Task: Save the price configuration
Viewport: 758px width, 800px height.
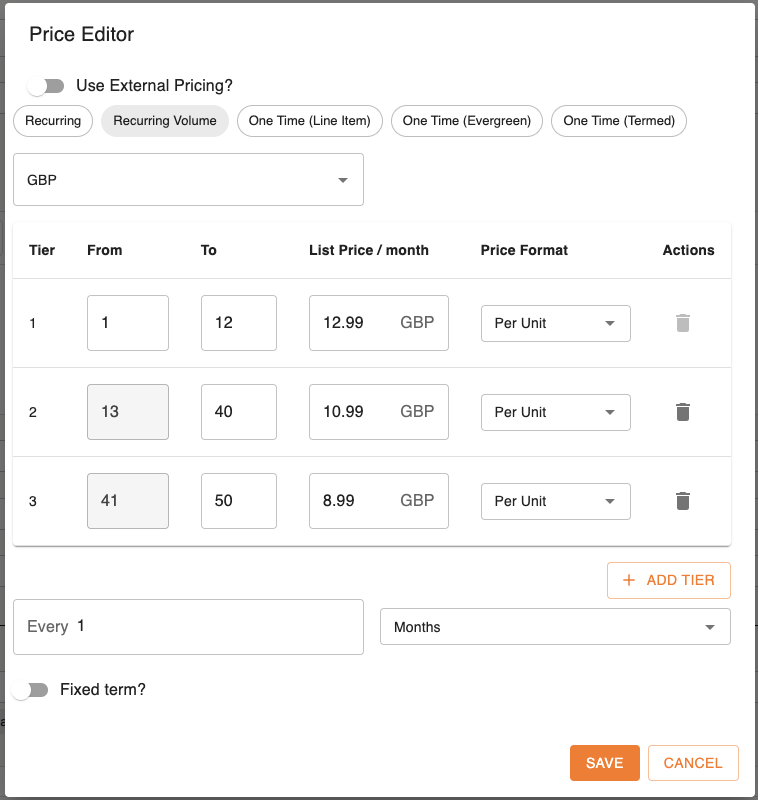Action: (604, 763)
